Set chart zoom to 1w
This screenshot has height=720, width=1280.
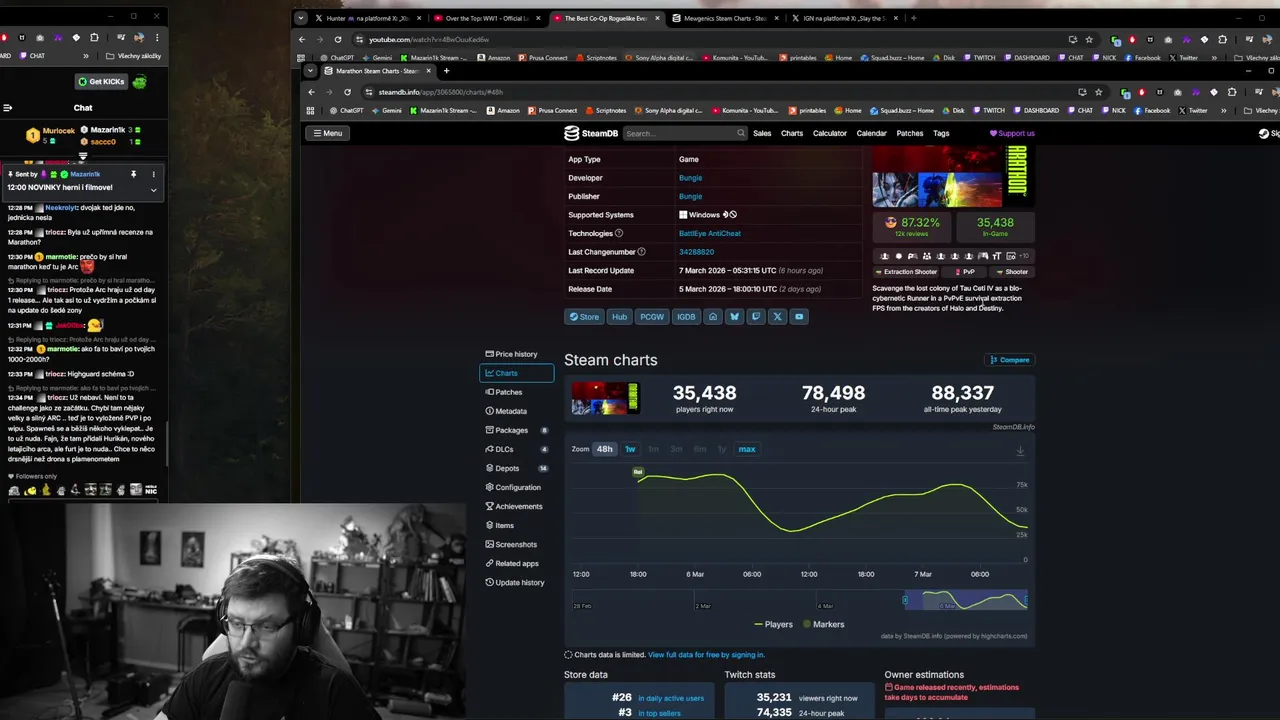point(630,449)
